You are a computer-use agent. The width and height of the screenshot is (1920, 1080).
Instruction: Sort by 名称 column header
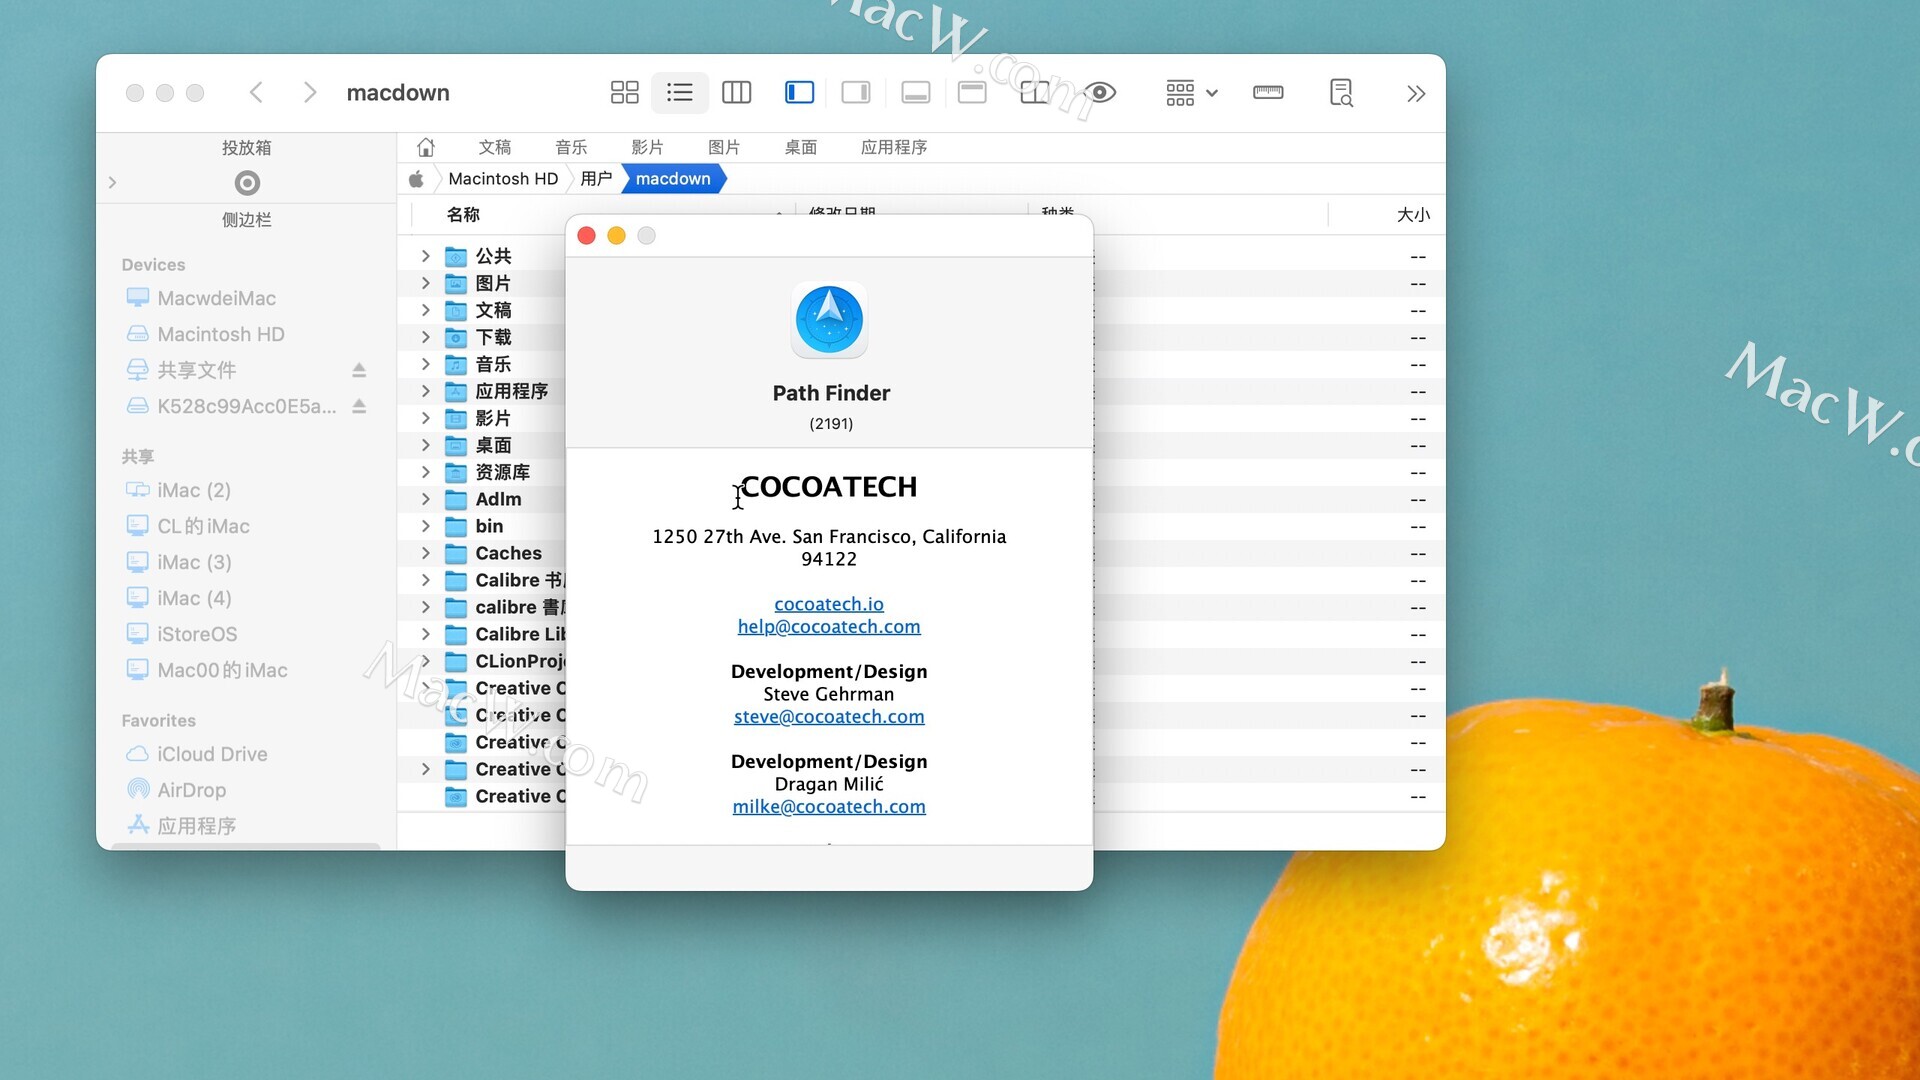click(x=463, y=214)
